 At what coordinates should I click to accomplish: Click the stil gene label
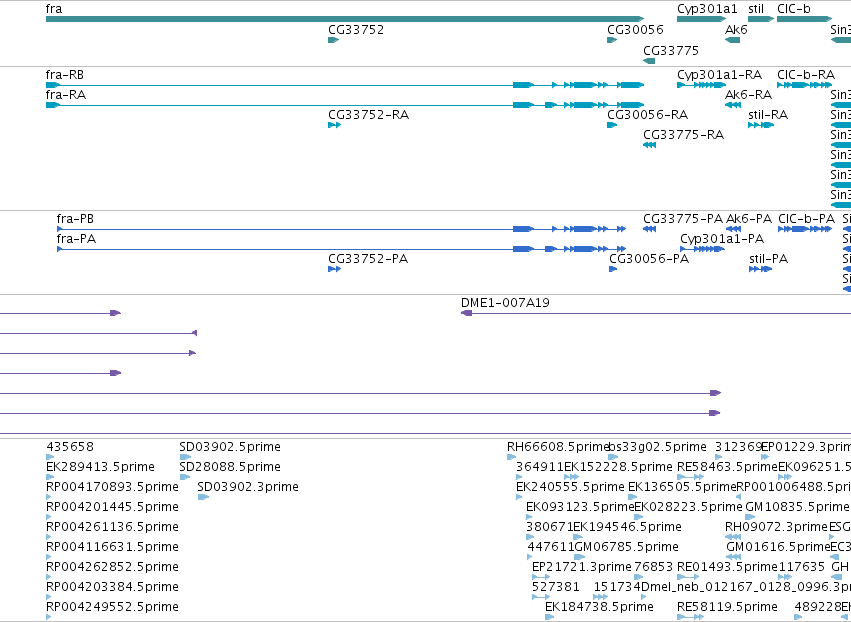tap(756, 9)
